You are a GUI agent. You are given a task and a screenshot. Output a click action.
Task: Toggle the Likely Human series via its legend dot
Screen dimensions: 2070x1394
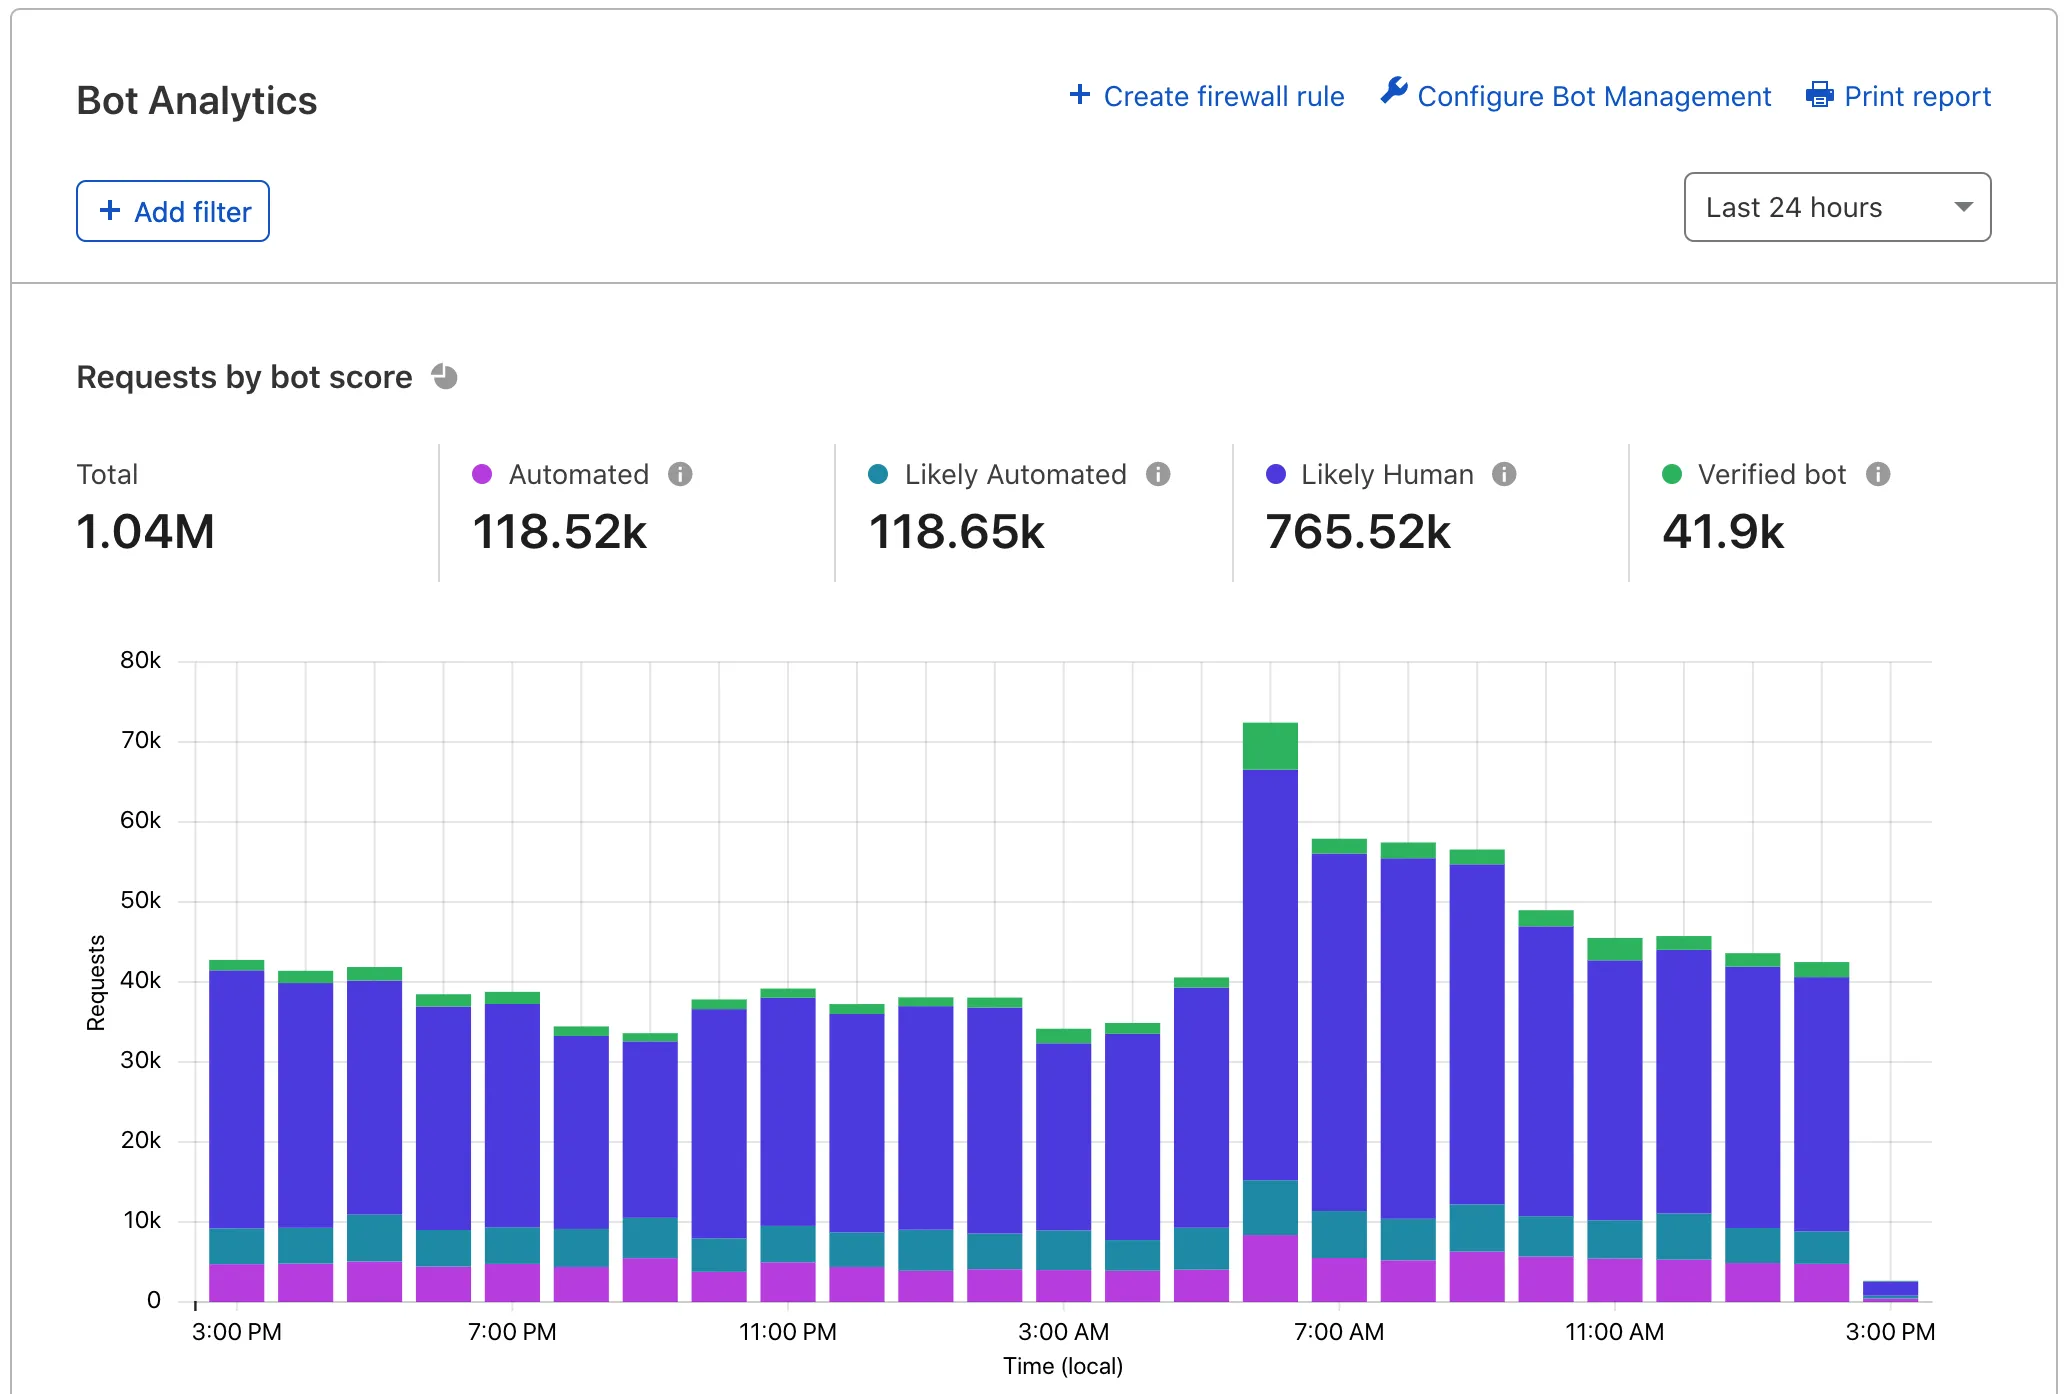coord(1276,474)
